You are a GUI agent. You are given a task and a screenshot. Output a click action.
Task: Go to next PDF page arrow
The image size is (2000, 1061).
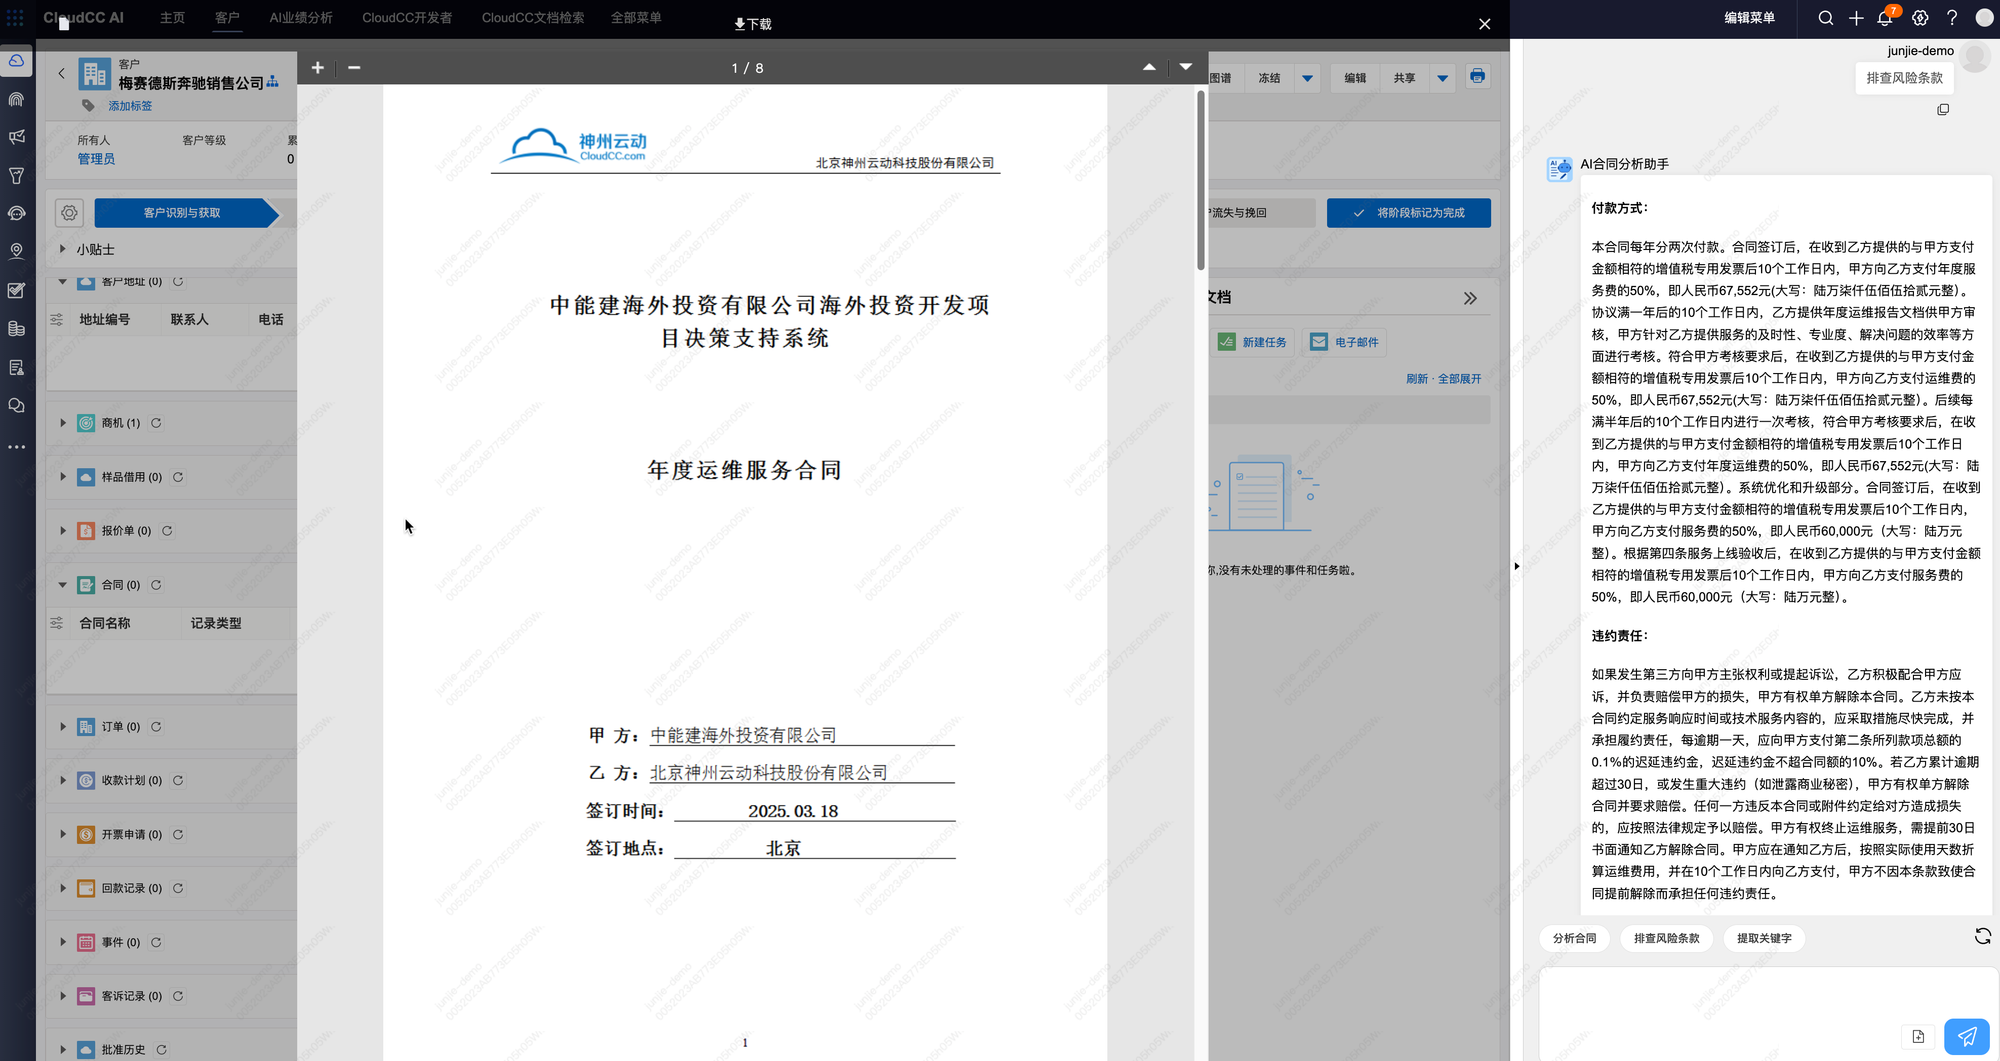point(1185,67)
